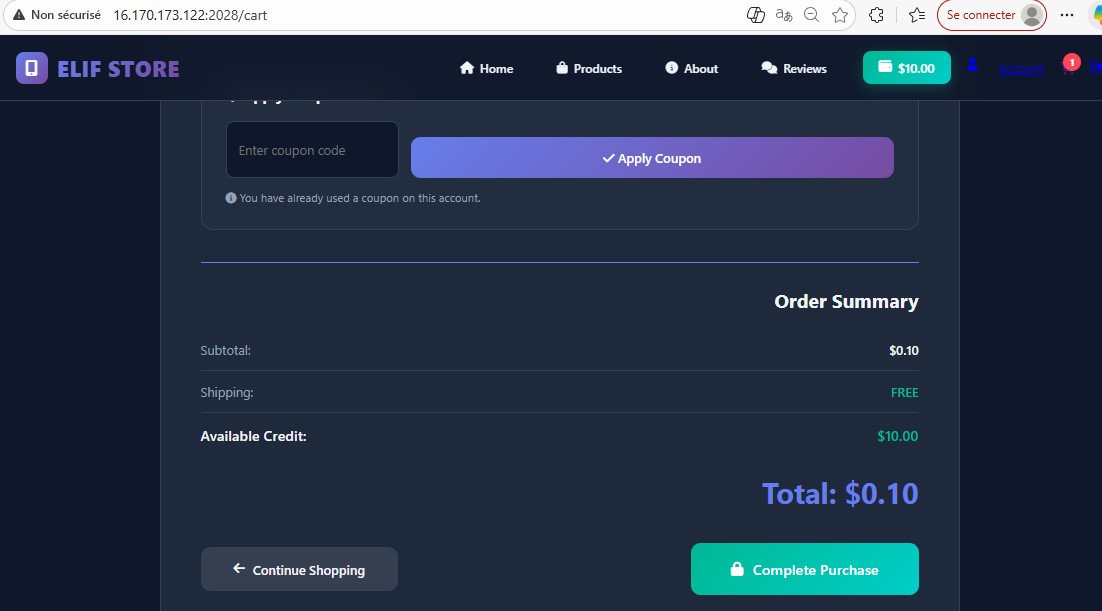Open the browser extensions puzzle icon

coord(876,15)
